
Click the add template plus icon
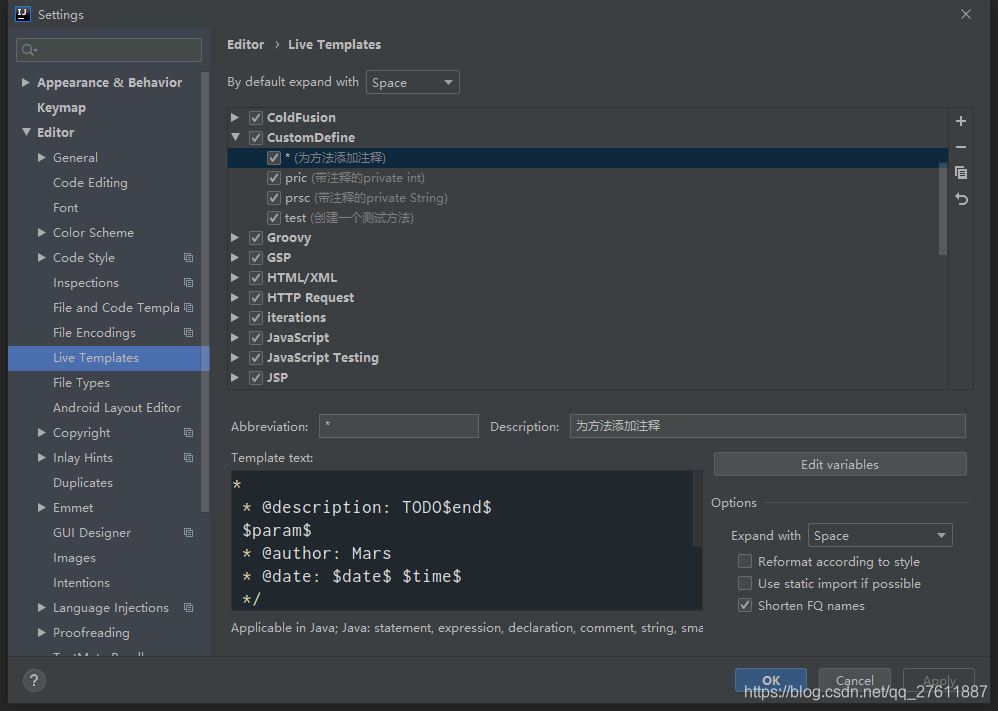pos(961,121)
